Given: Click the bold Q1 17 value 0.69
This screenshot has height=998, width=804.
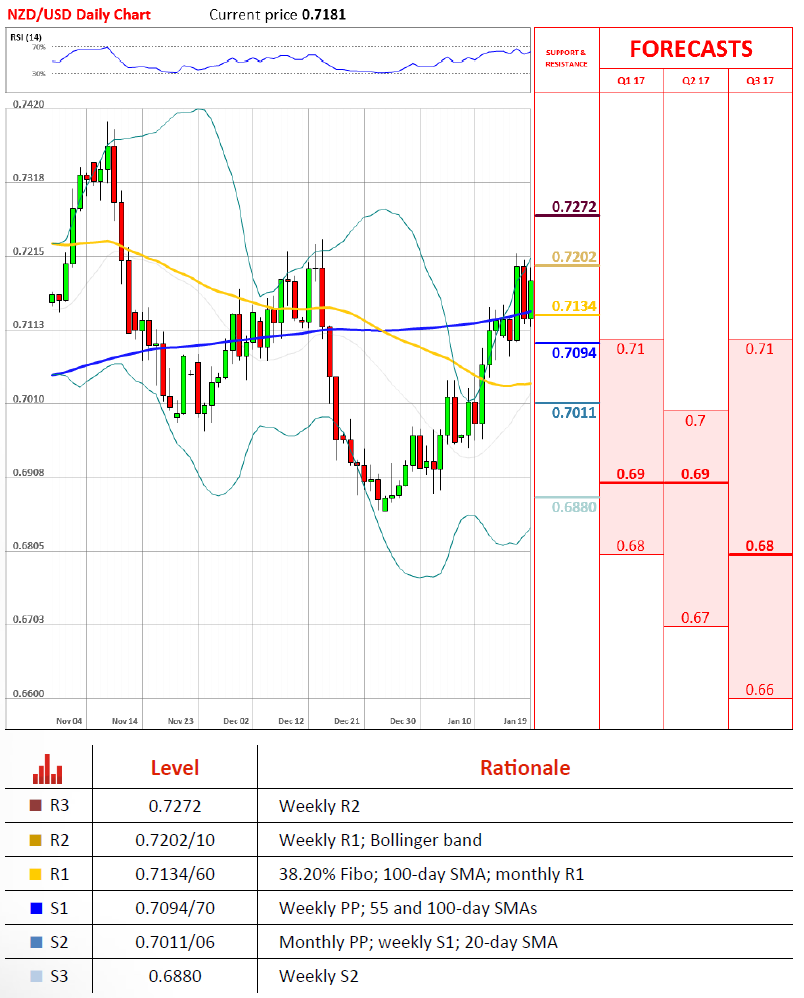Looking at the screenshot, I should (x=630, y=474).
